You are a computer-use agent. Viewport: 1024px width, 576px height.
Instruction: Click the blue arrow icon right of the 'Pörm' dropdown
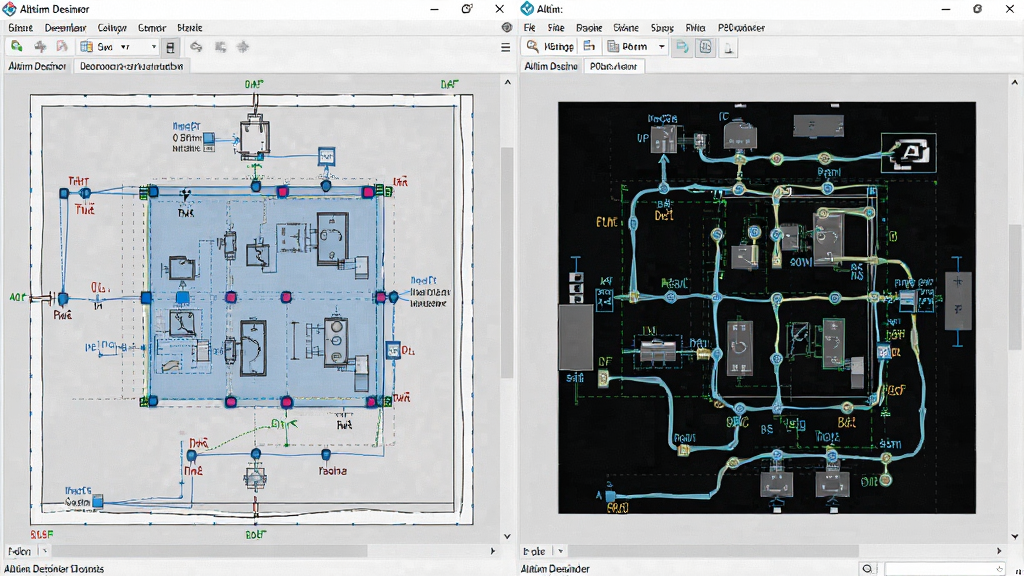click(x=682, y=47)
